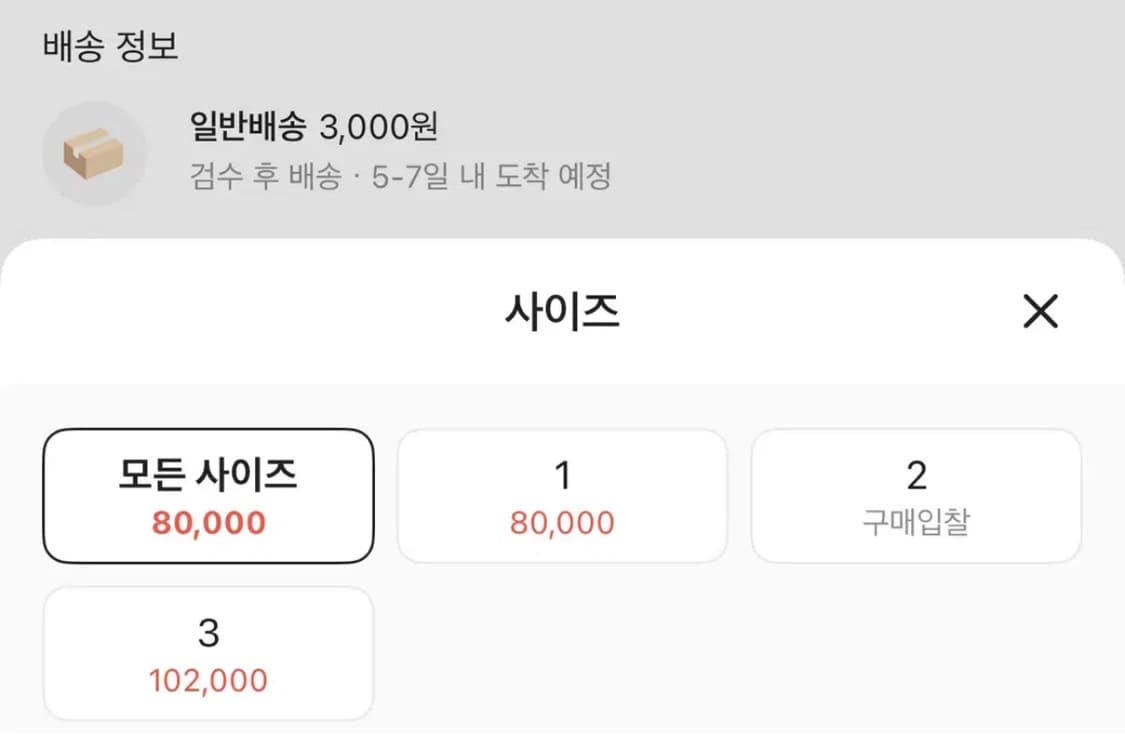Select size 2 showing 구매입찰
Image resolution: width=1125 pixels, height=738 pixels.
click(916, 495)
